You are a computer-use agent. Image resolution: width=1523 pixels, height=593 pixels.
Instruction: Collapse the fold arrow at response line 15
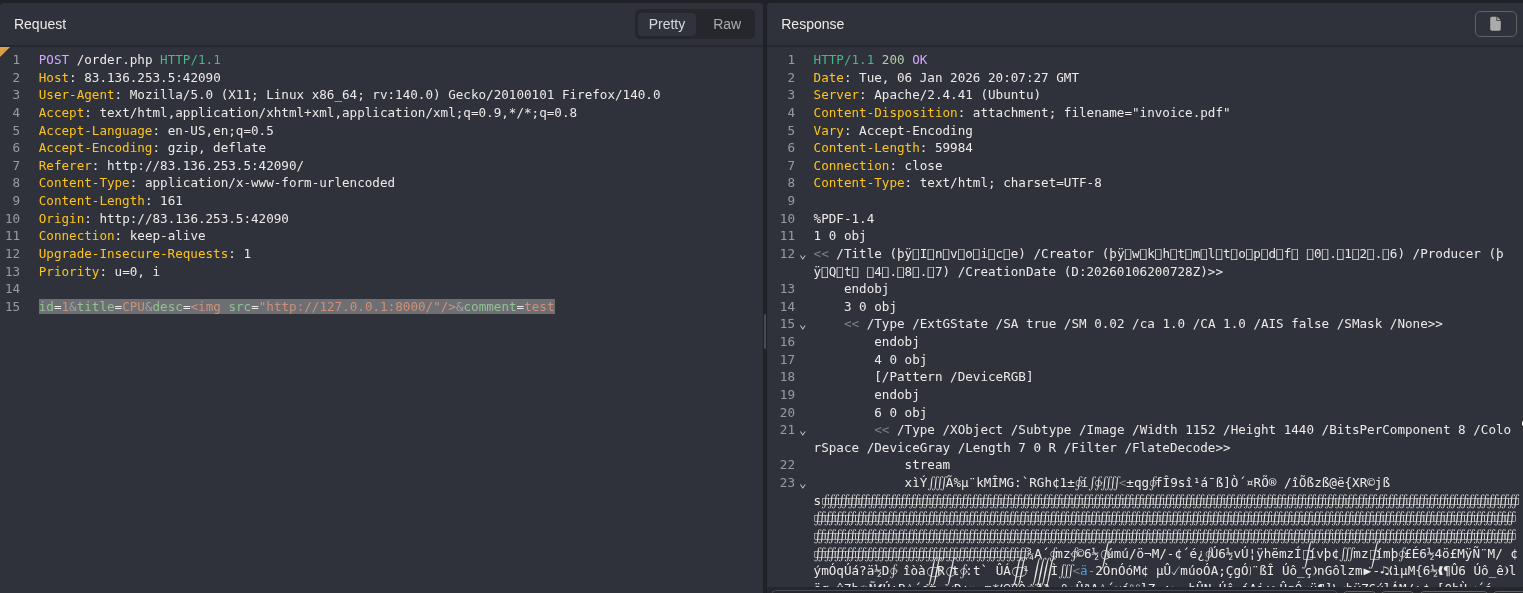pyautogui.click(x=802, y=325)
